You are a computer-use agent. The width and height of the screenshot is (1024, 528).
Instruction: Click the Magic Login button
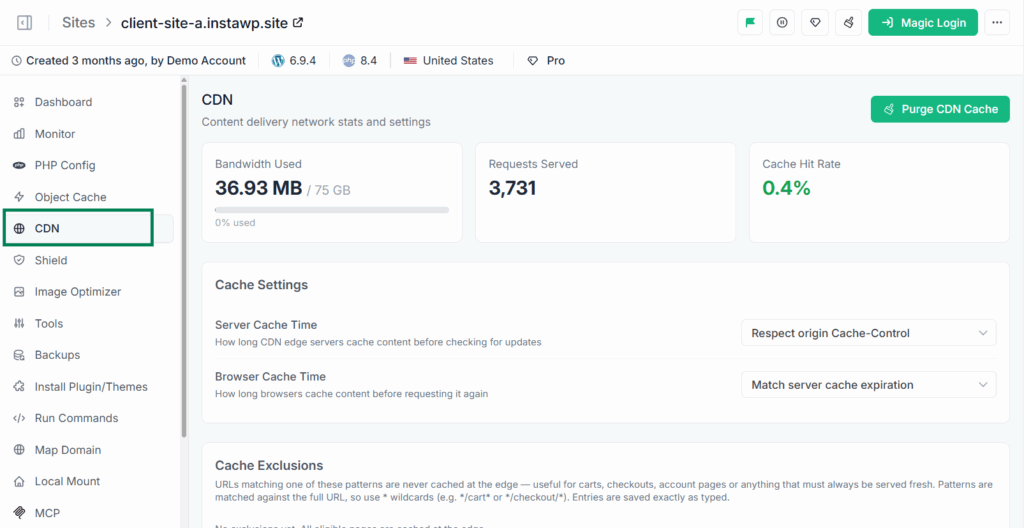coord(923,22)
